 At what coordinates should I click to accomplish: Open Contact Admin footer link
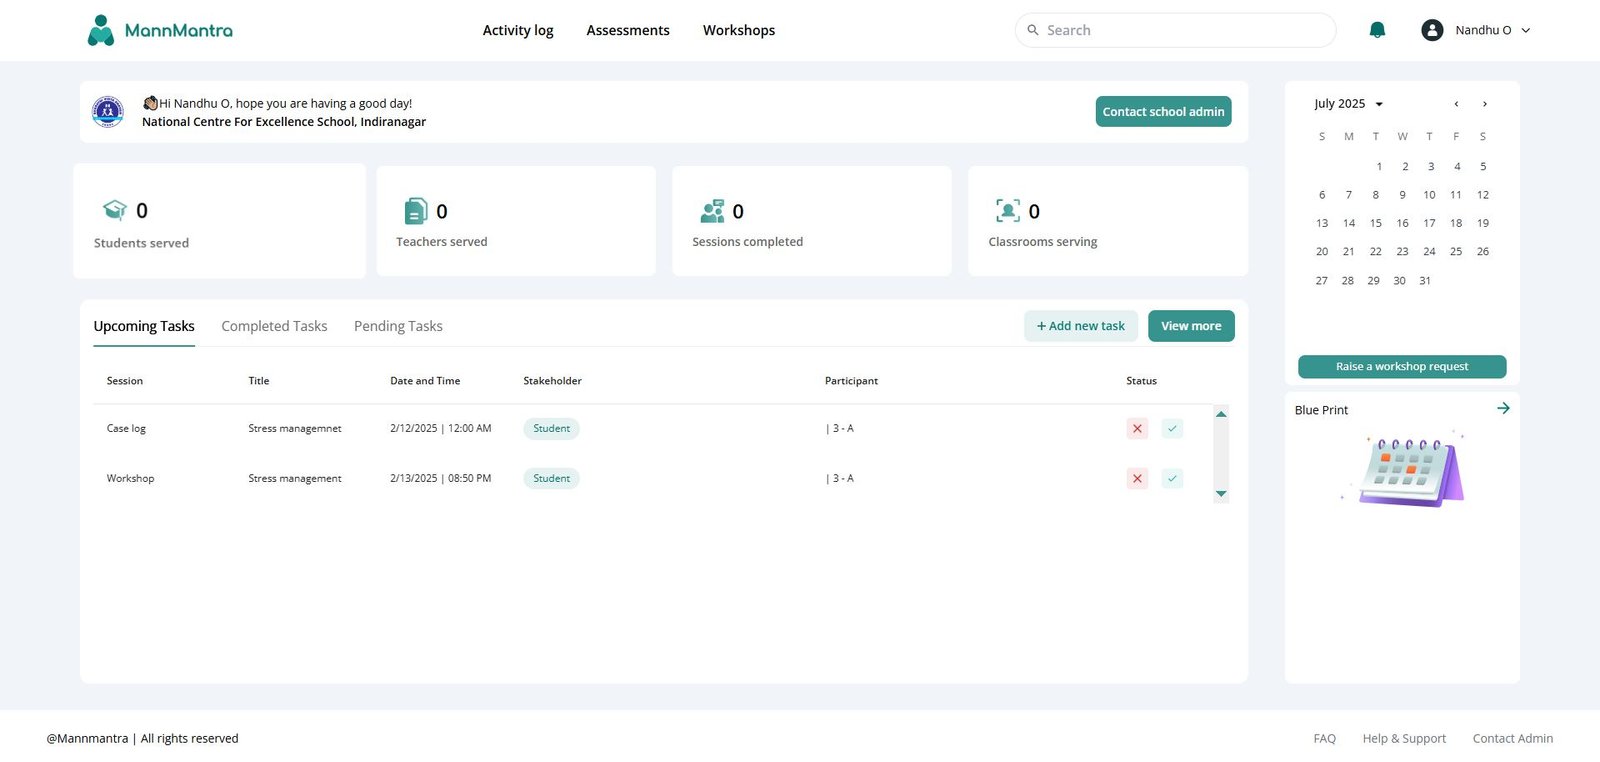point(1513,738)
